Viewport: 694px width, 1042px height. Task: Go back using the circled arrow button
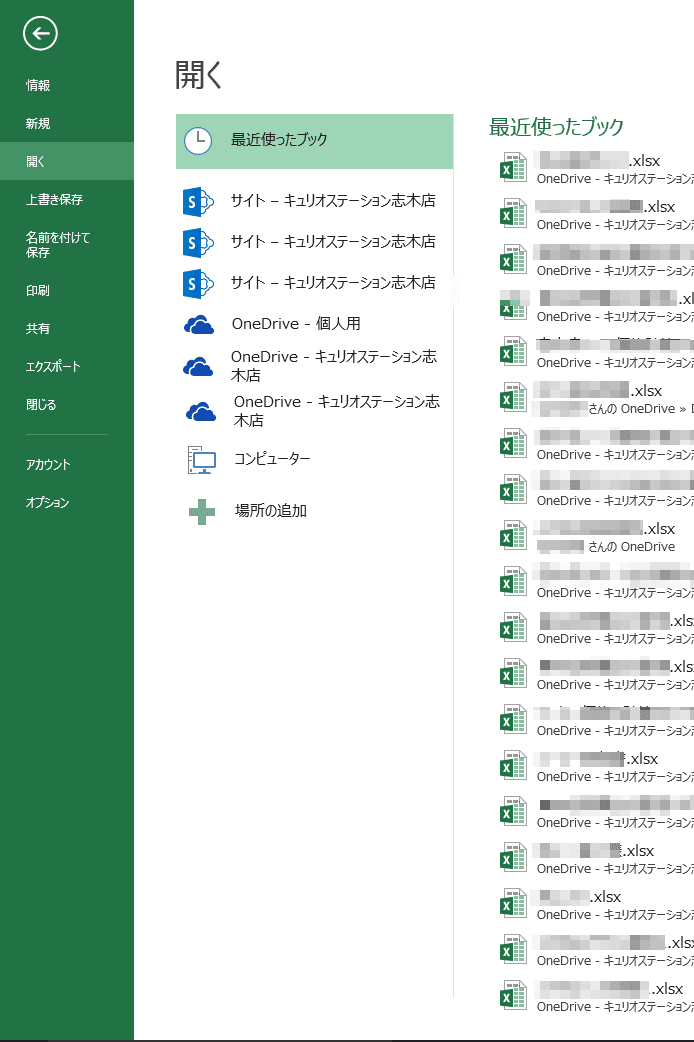pyautogui.click(x=40, y=33)
